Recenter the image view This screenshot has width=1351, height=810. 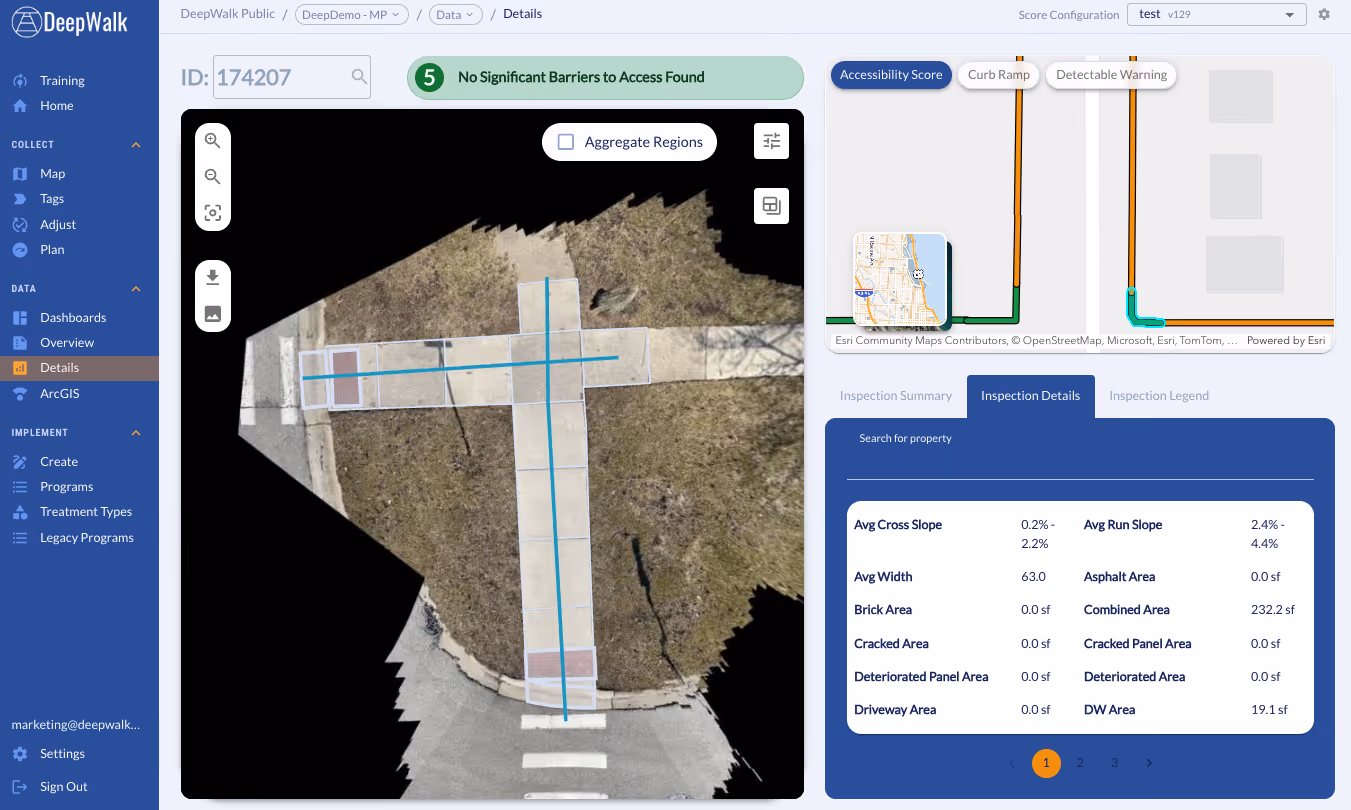coord(212,213)
